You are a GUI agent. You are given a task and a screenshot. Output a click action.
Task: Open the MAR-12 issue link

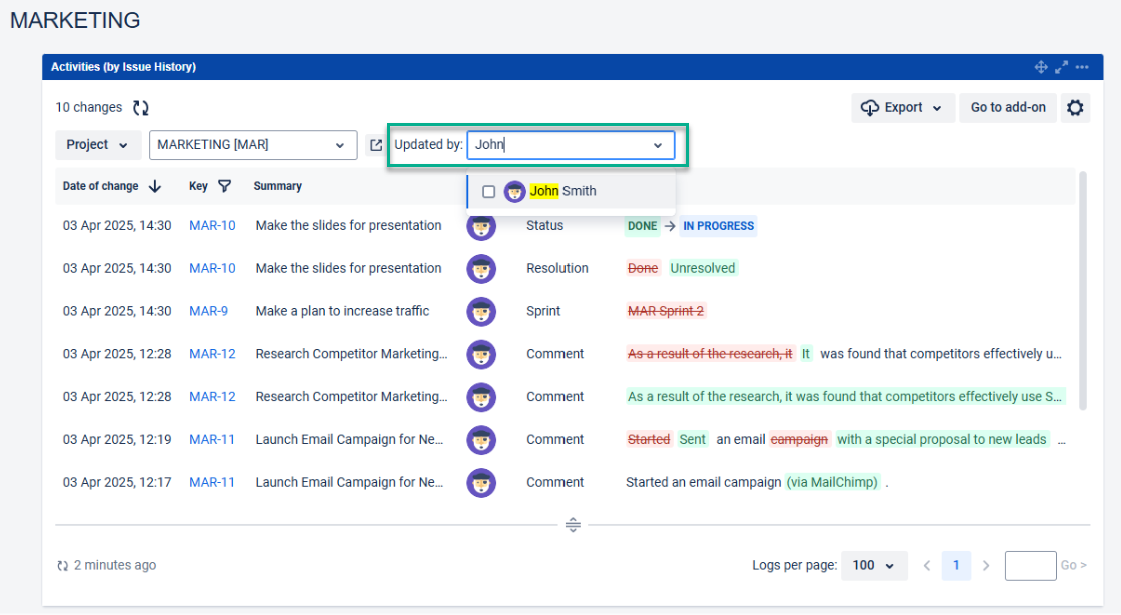tap(212, 354)
